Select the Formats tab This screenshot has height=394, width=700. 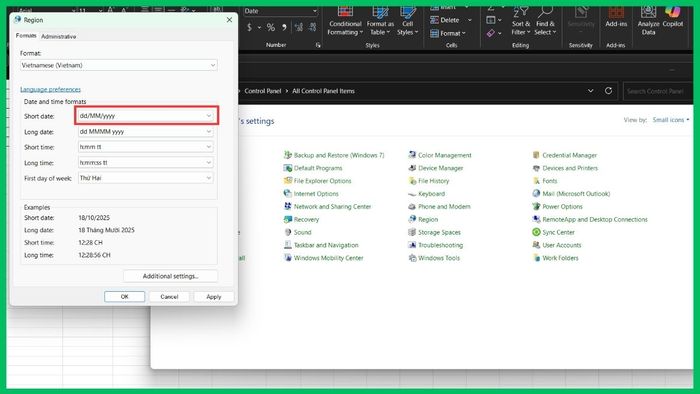[26, 36]
